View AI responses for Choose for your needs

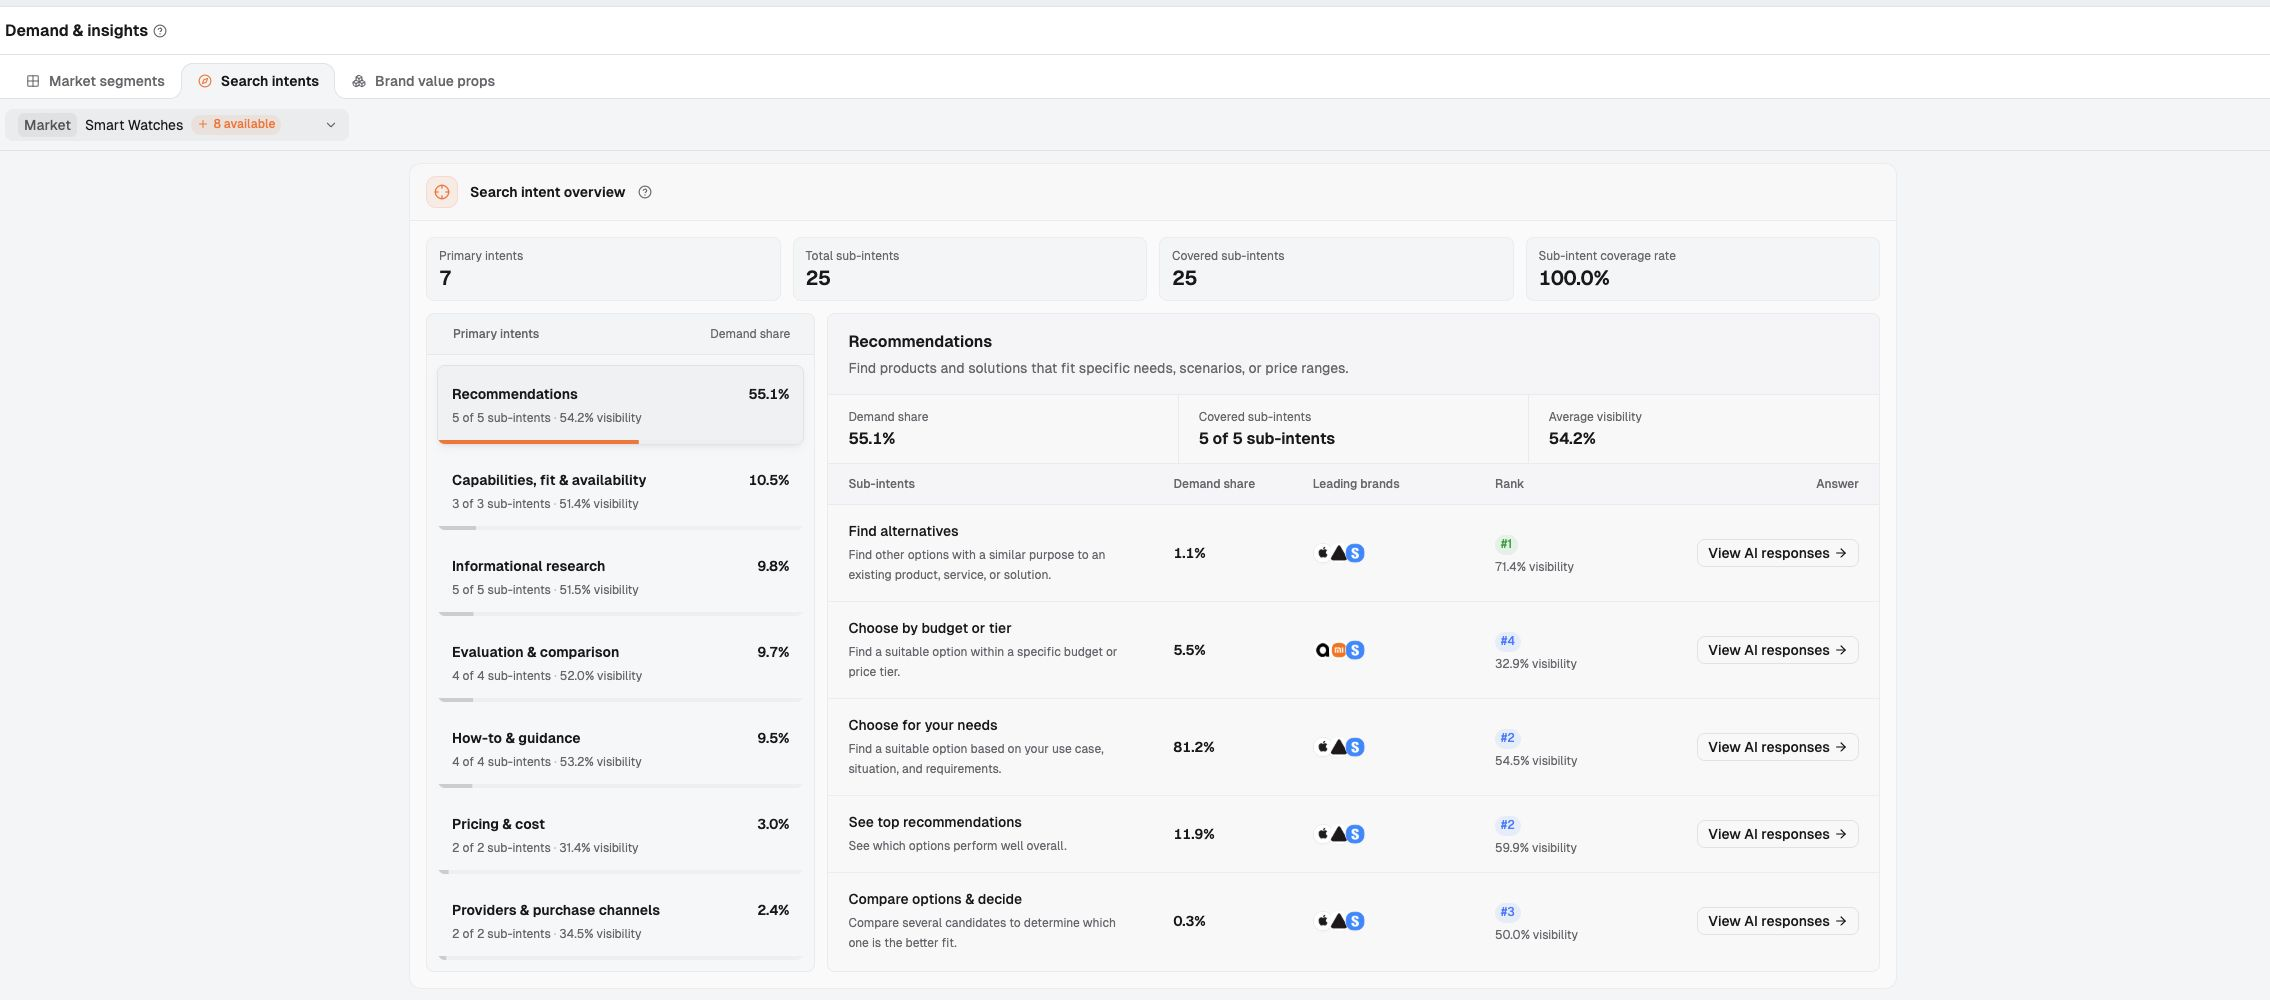point(1777,747)
